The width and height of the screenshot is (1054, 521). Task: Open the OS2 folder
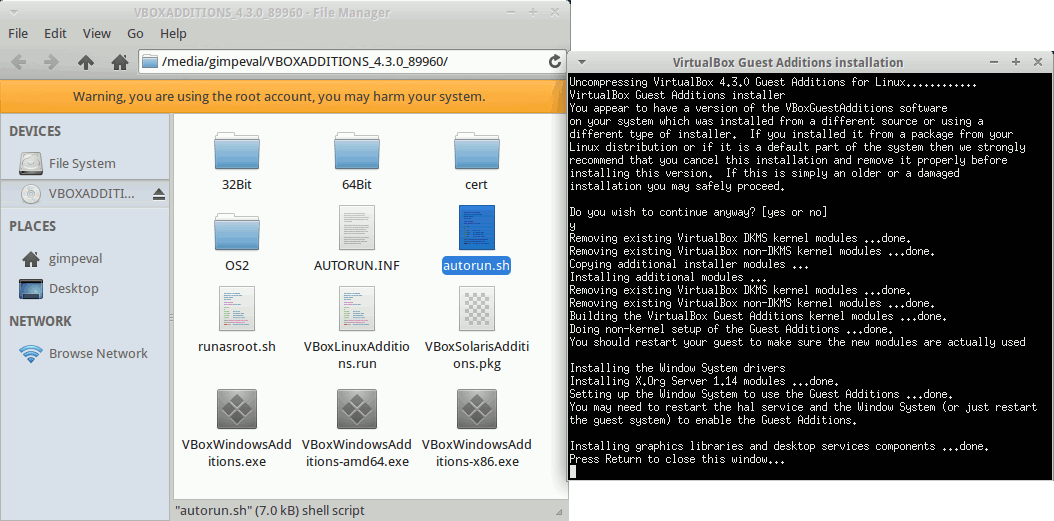(237, 232)
